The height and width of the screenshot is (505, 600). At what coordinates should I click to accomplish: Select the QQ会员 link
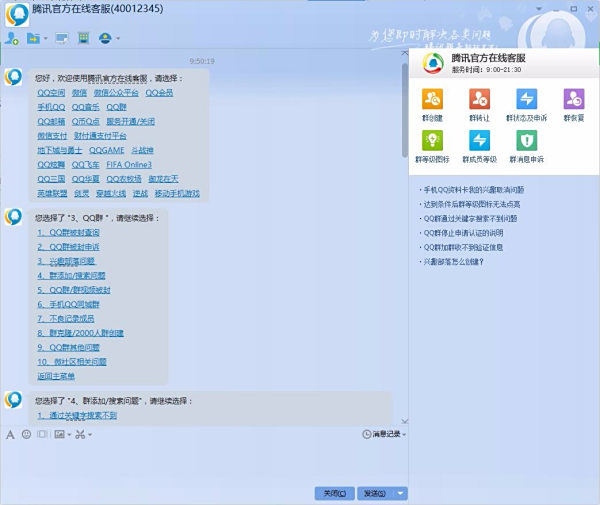coord(159,93)
